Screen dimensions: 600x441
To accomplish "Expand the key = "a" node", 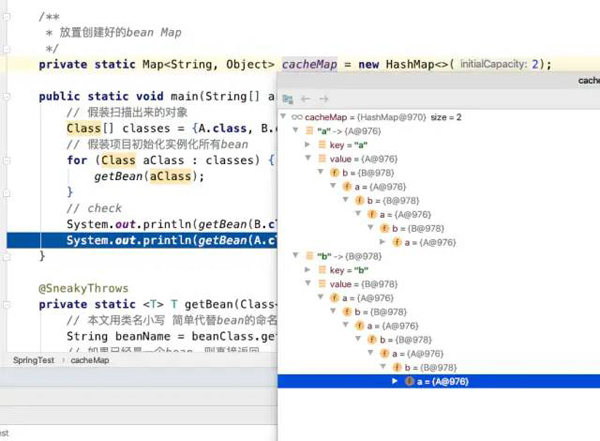I will coord(308,145).
